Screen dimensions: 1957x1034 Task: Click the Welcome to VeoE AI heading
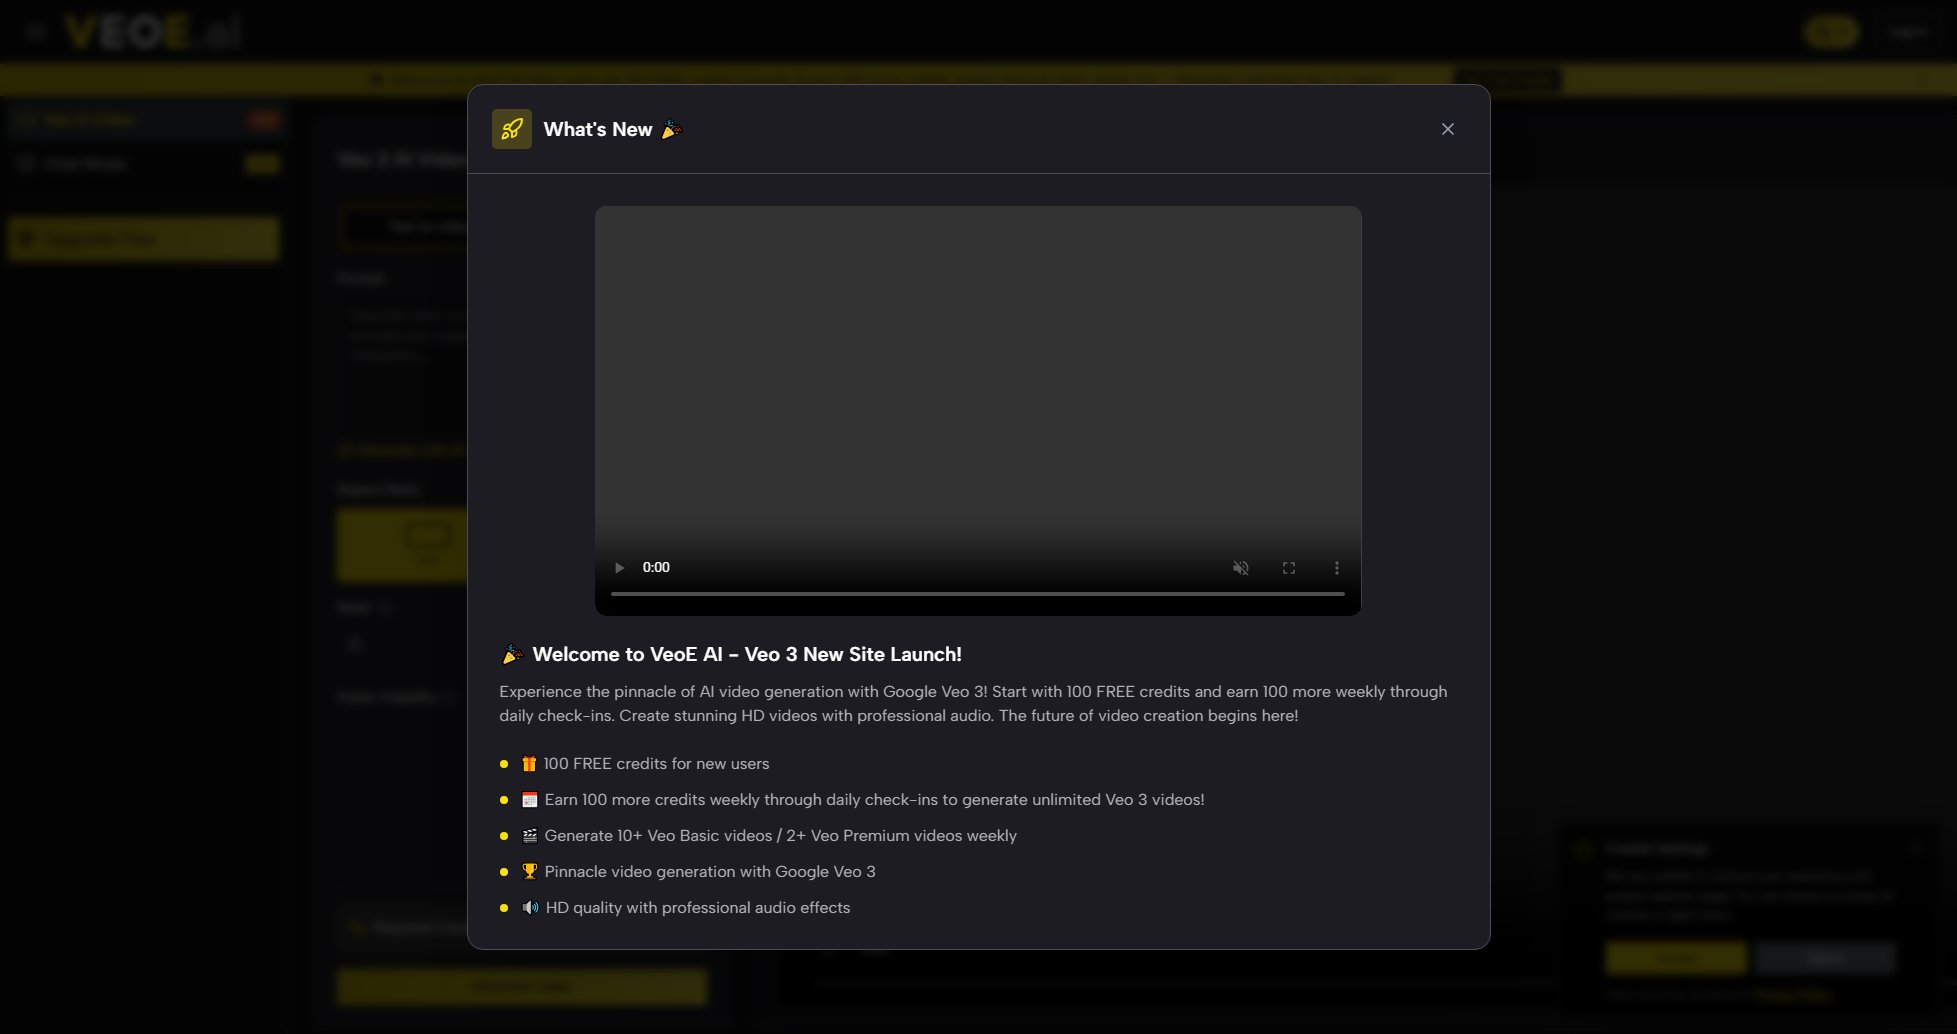(747, 654)
